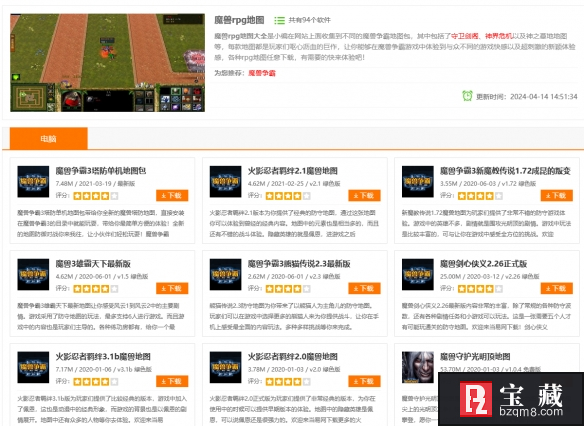Click the 魔兽争霸3熊猫传说2.3 game icon
This screenshot has width=584, height=426.
[x=225, y=274]
